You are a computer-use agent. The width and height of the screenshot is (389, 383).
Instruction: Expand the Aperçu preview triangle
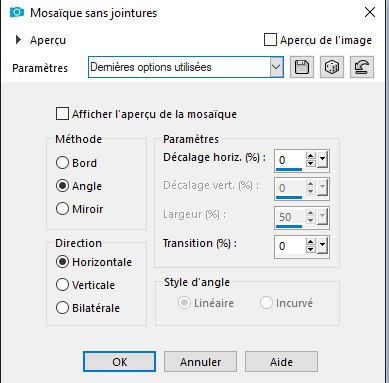pyautogui.click(x=18, y=40)
